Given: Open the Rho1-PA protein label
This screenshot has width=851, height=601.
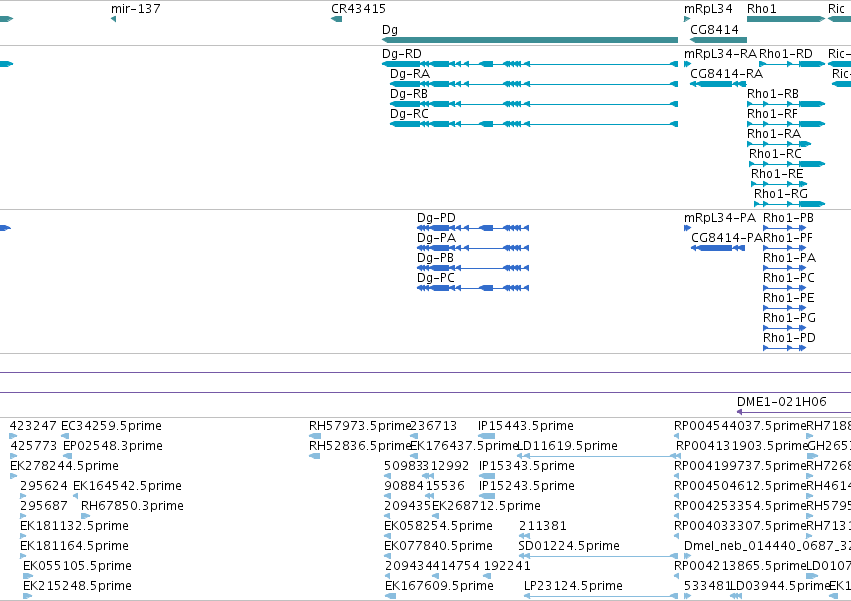Looking at the screenshot, I should click(790, 258).
